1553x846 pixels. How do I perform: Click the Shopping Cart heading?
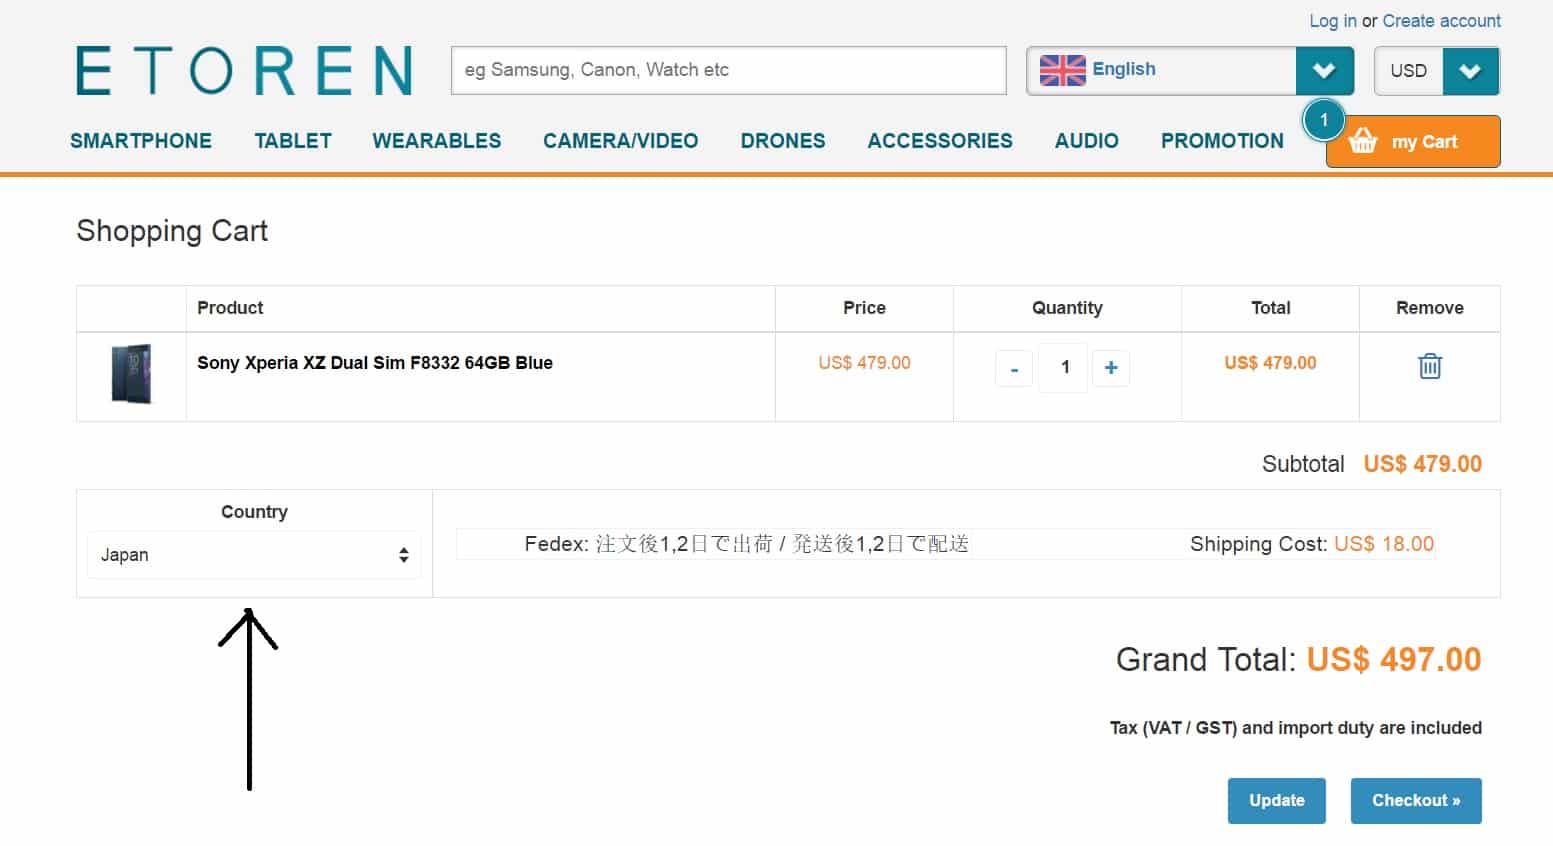click(x=172, y=231)
